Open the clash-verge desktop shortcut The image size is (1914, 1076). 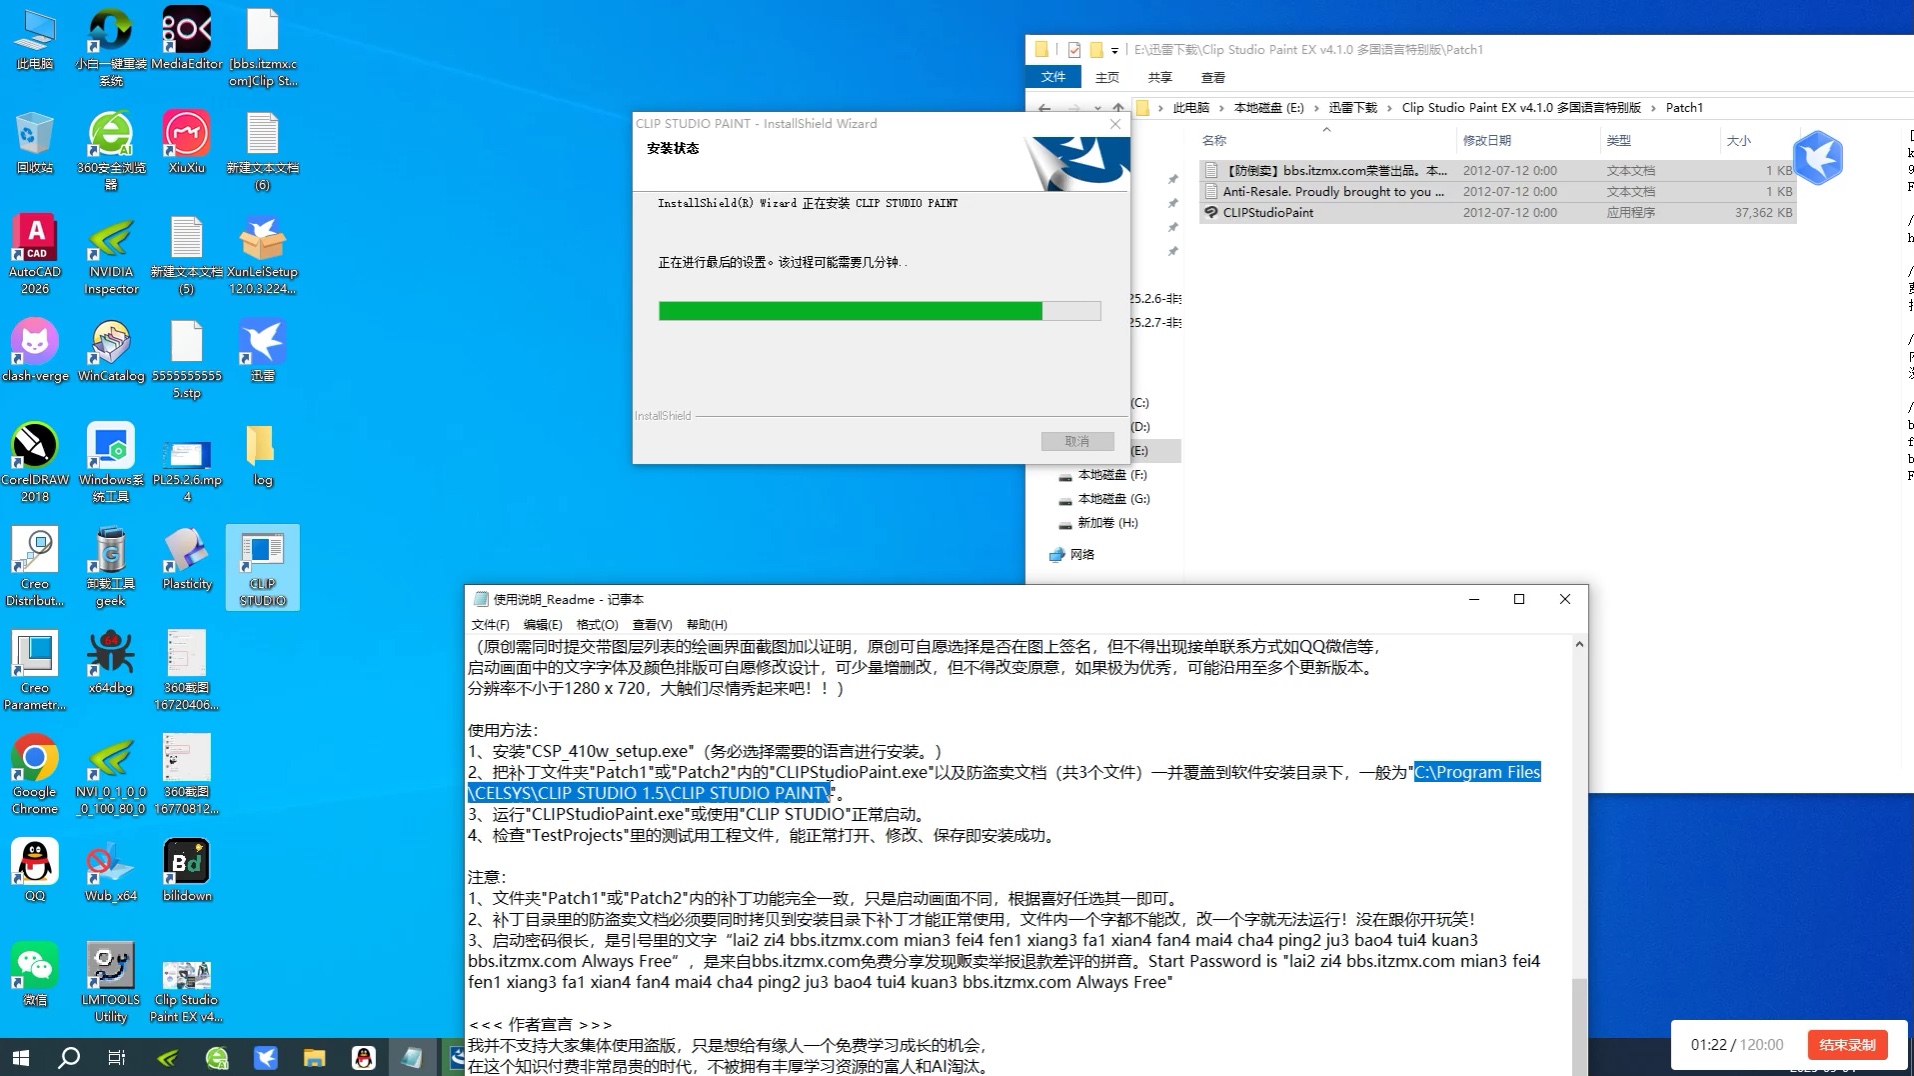pos(35,351)
